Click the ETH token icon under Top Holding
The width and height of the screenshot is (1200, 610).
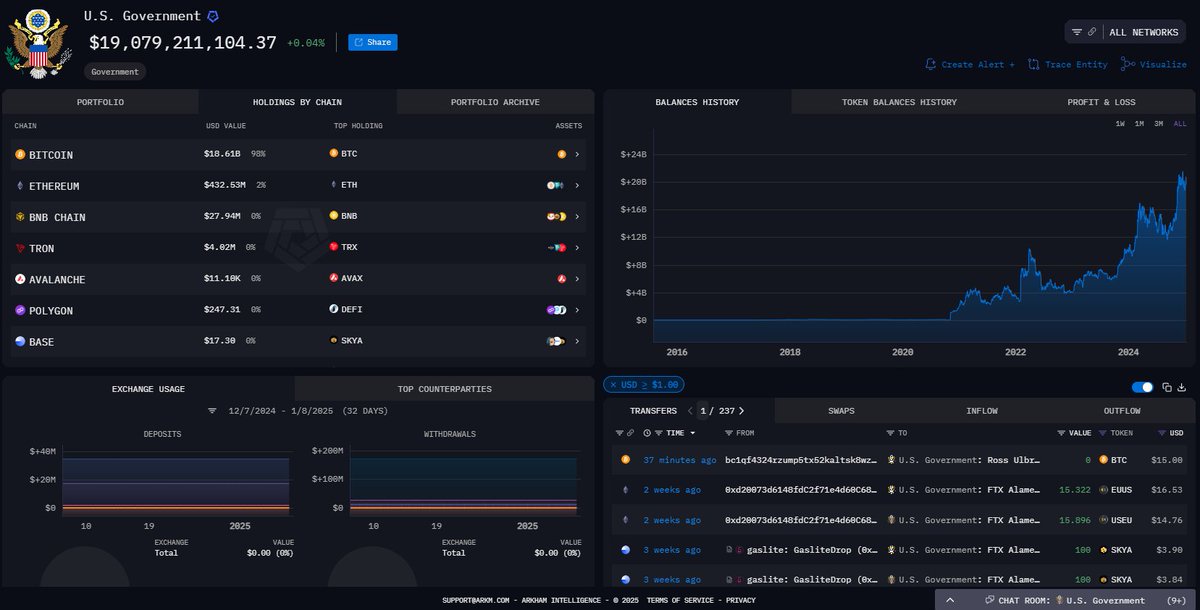tap(333, 185)
